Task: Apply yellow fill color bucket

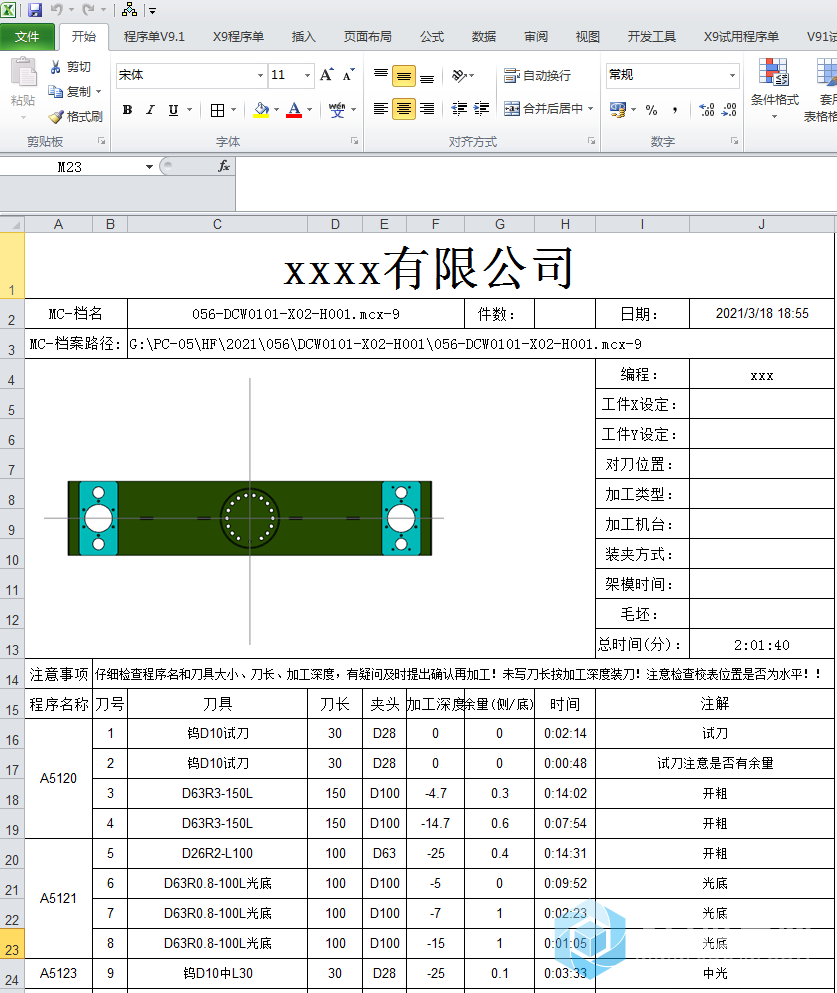Action: click(x=261, y=110)
